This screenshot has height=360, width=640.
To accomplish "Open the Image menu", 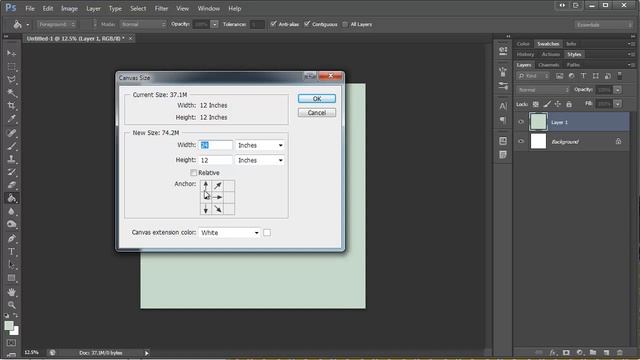I will pyautogui.click(x=69, y=8).
